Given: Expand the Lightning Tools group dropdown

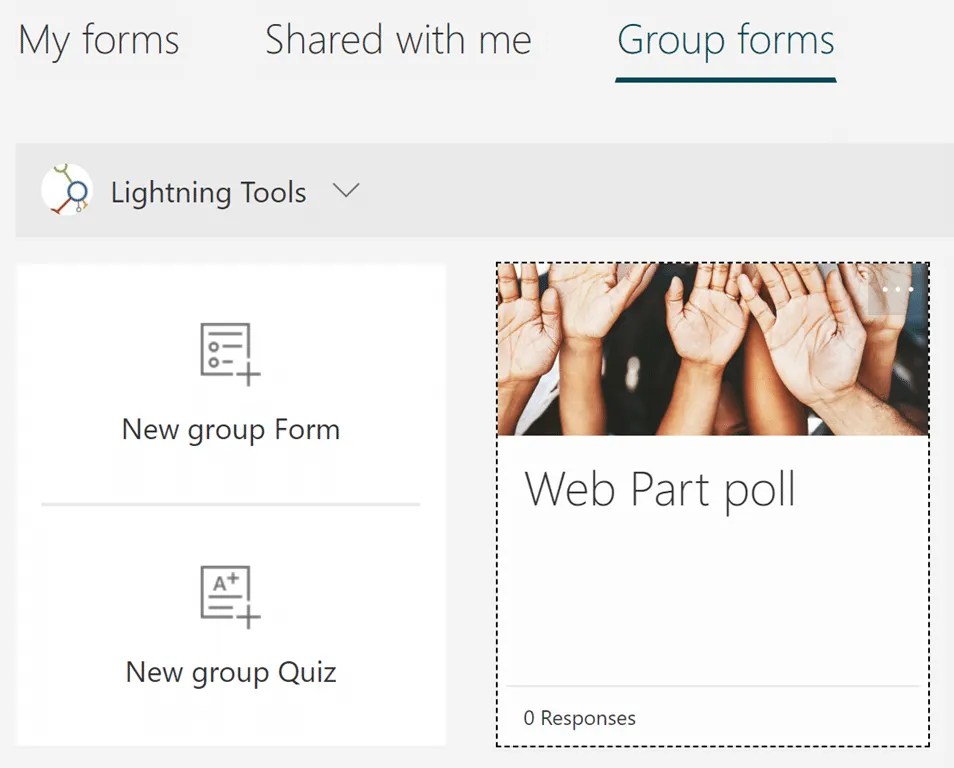Looking at the screenshot, I should click(346, 190).
